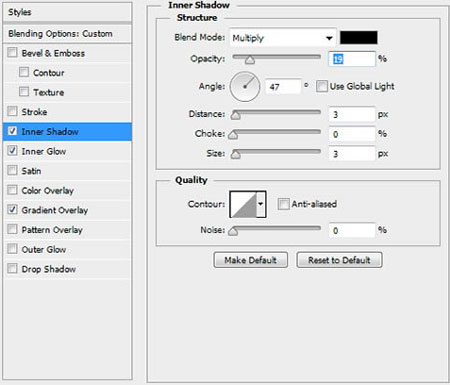
Task: Click the Make Default button
Action: click(x=251, y=260)
